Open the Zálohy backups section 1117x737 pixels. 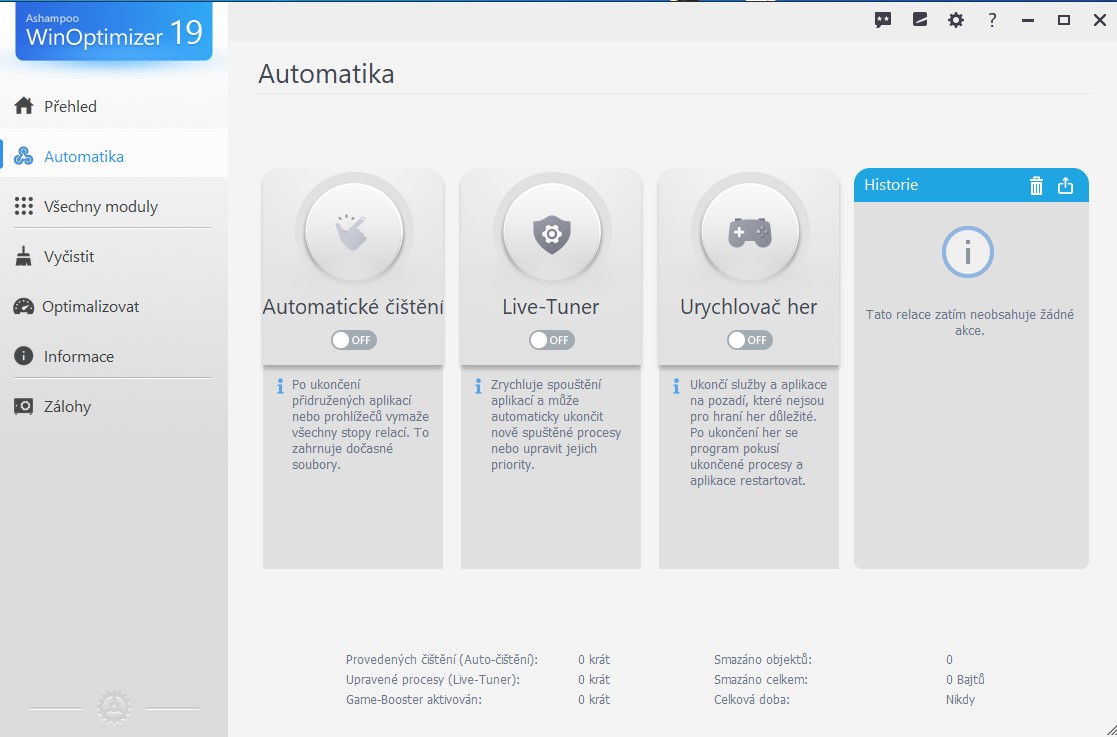pyautogui.click(x=67, y=406)
